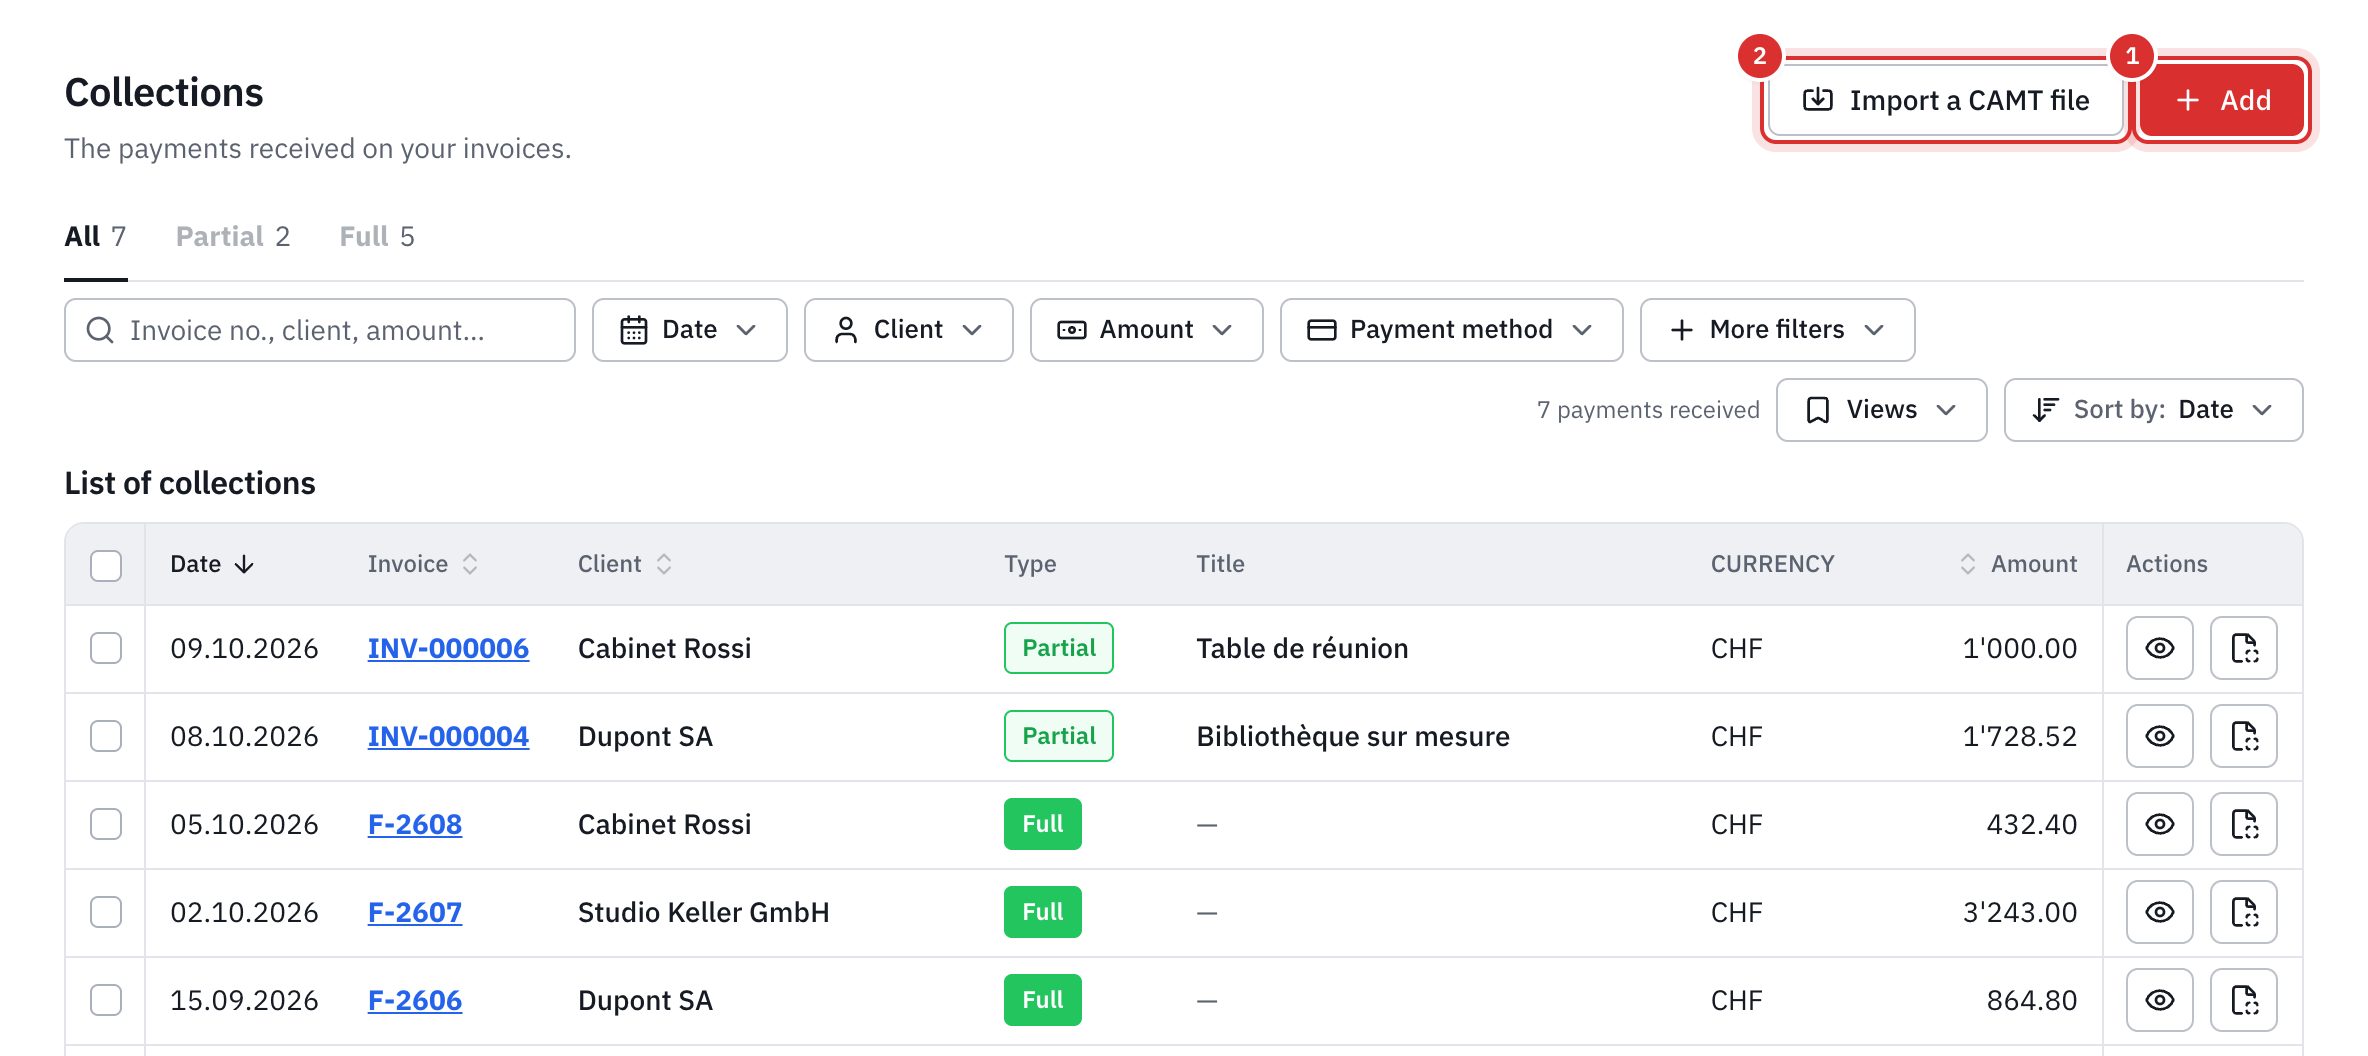Select all collections checkbox in header
The width and height of the screenshot is (2368, 1056).
click(106, 565)
